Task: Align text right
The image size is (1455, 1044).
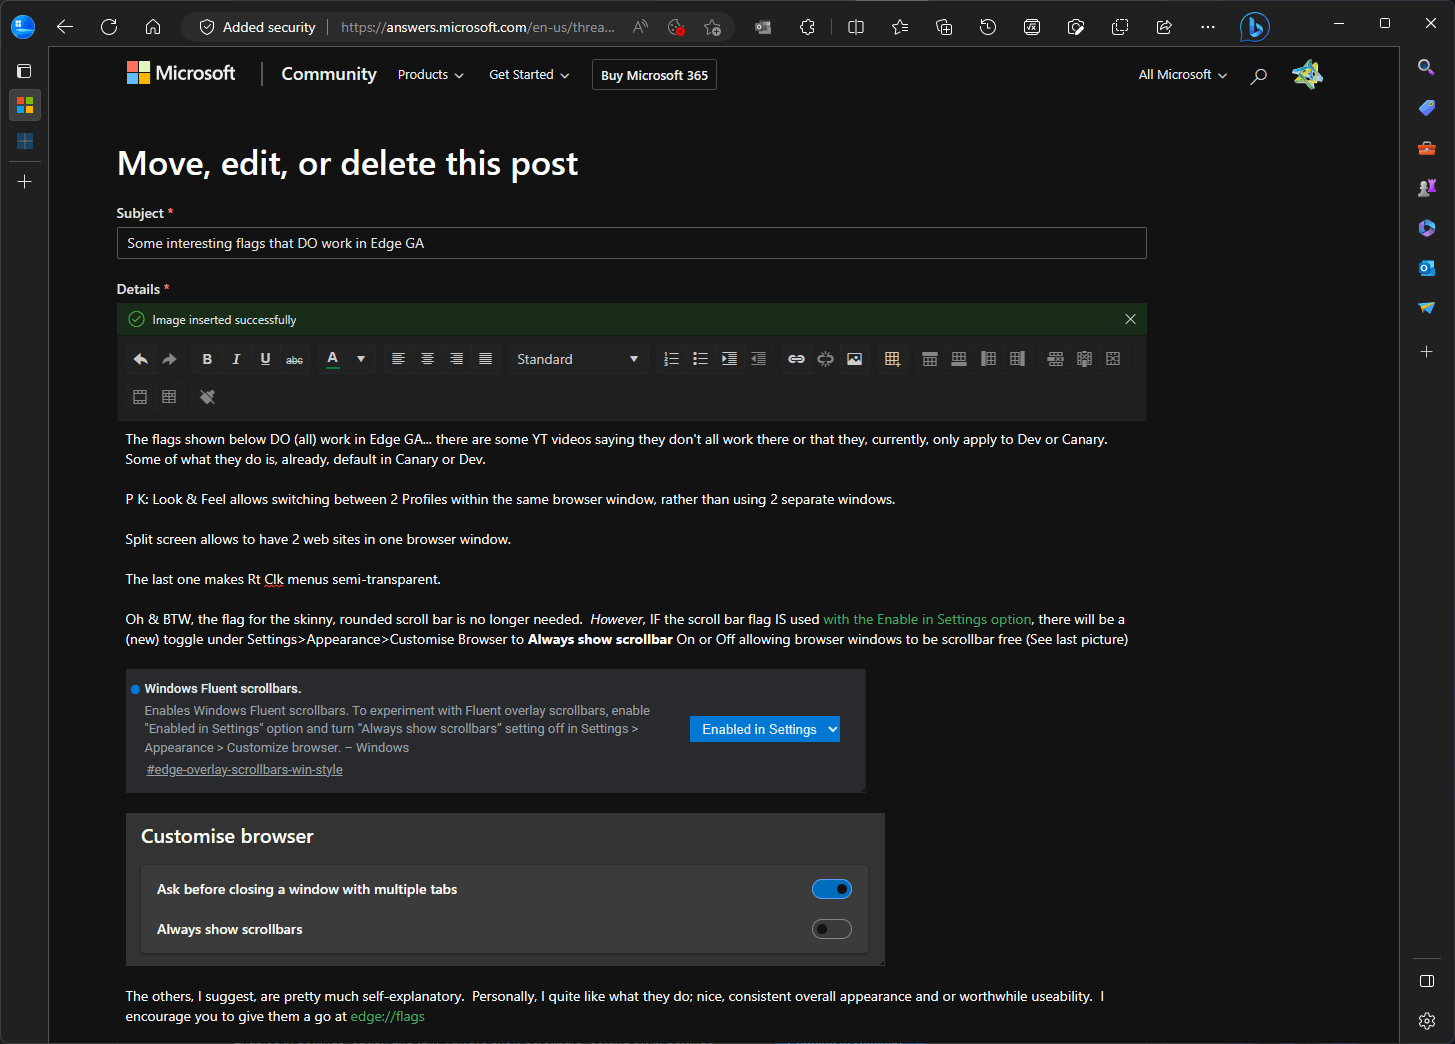Action: point(456,359)
